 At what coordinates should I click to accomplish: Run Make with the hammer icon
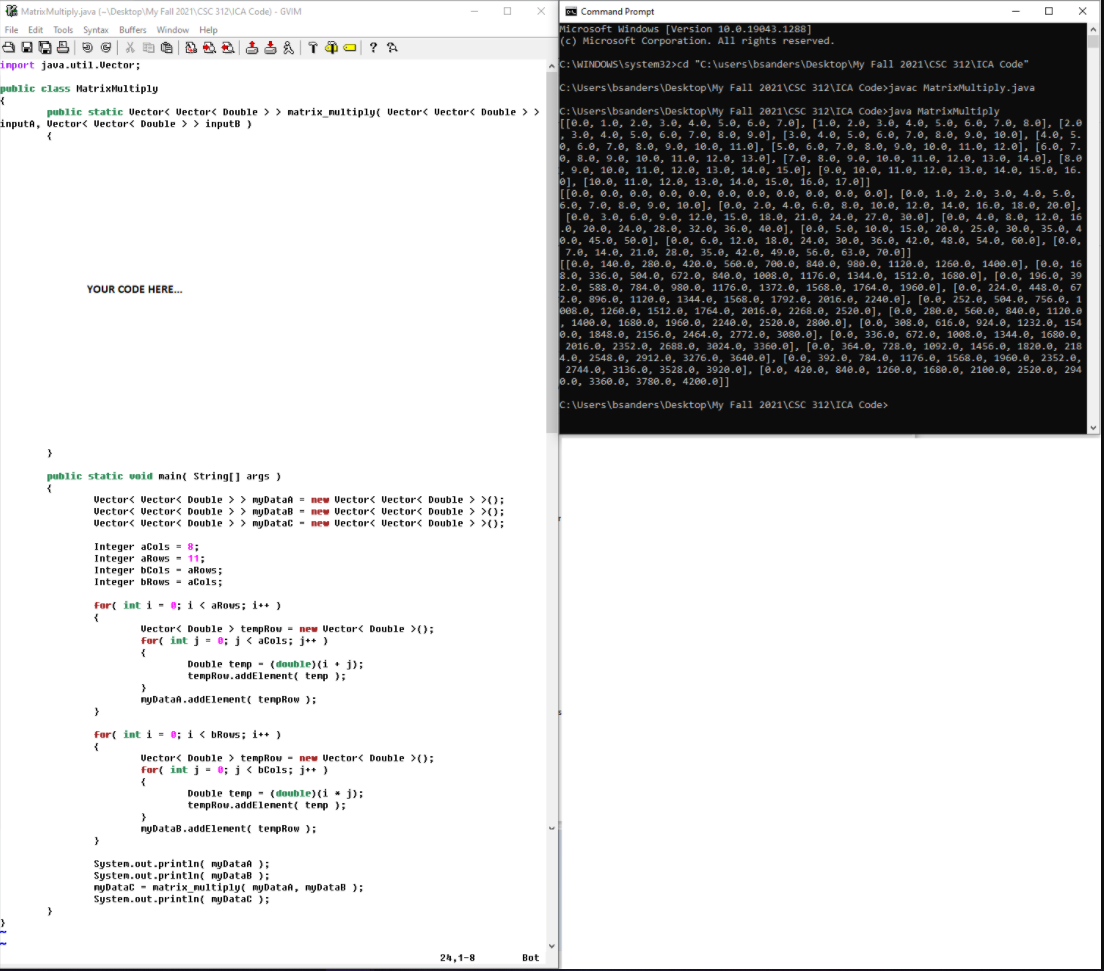pos(314,47)
